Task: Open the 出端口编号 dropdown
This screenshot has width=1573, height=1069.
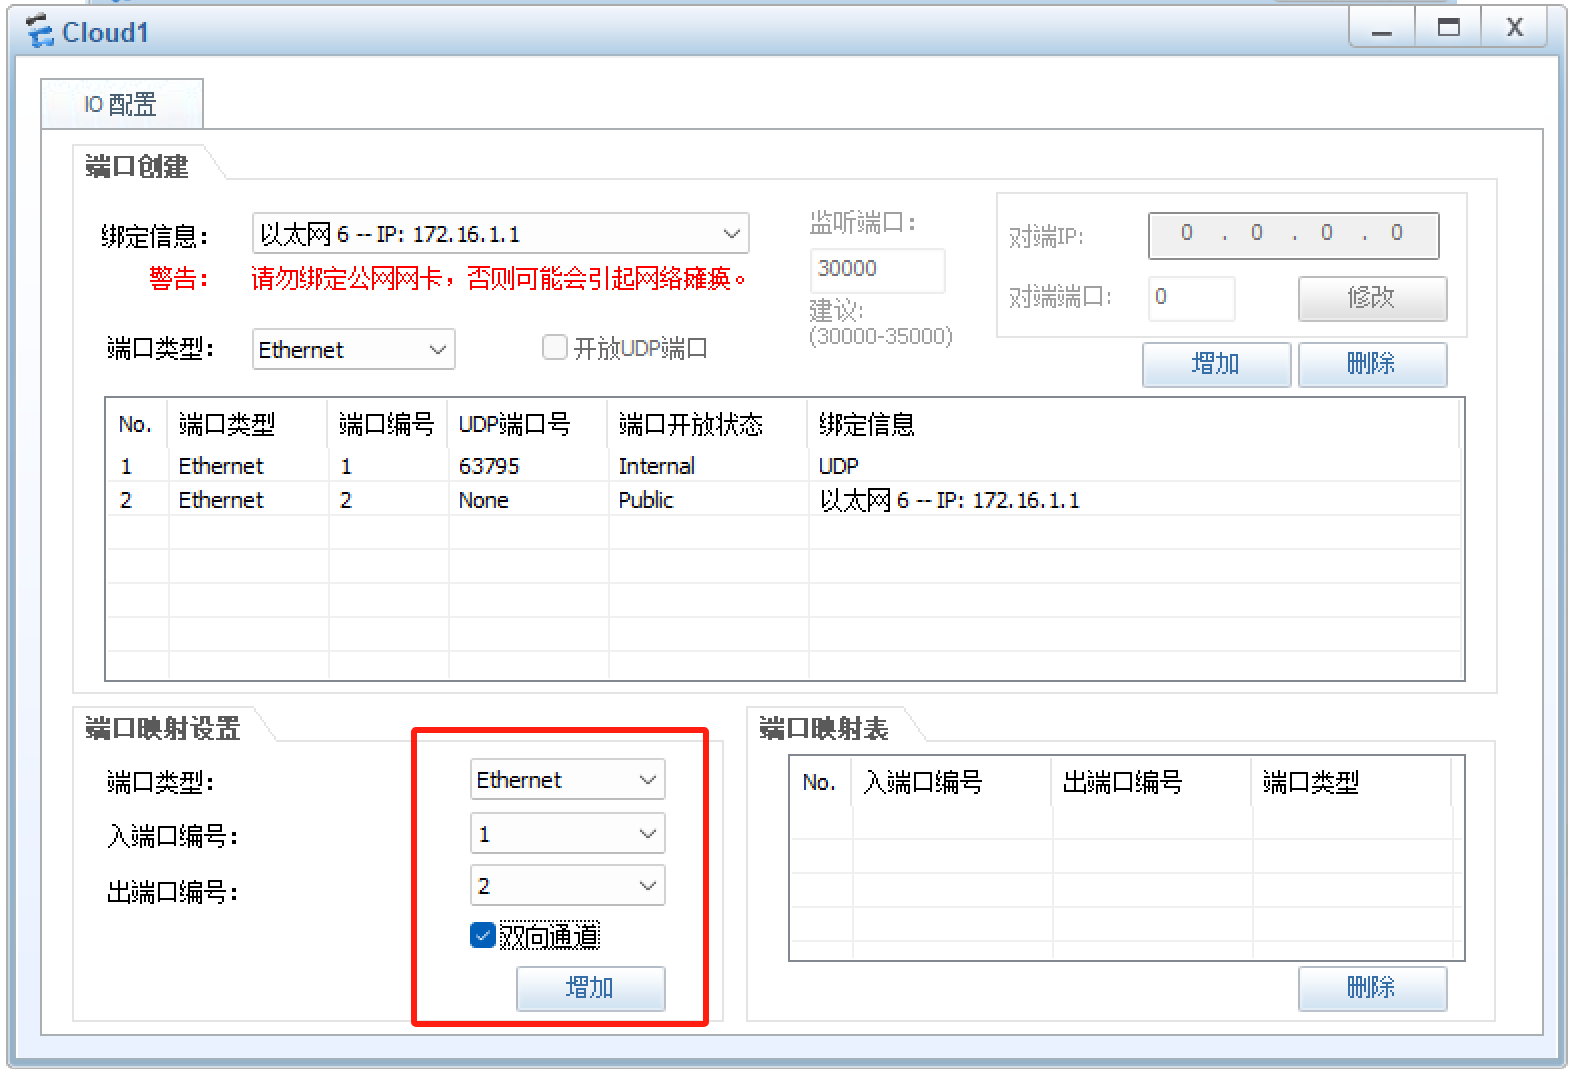Action: [567, 886]
